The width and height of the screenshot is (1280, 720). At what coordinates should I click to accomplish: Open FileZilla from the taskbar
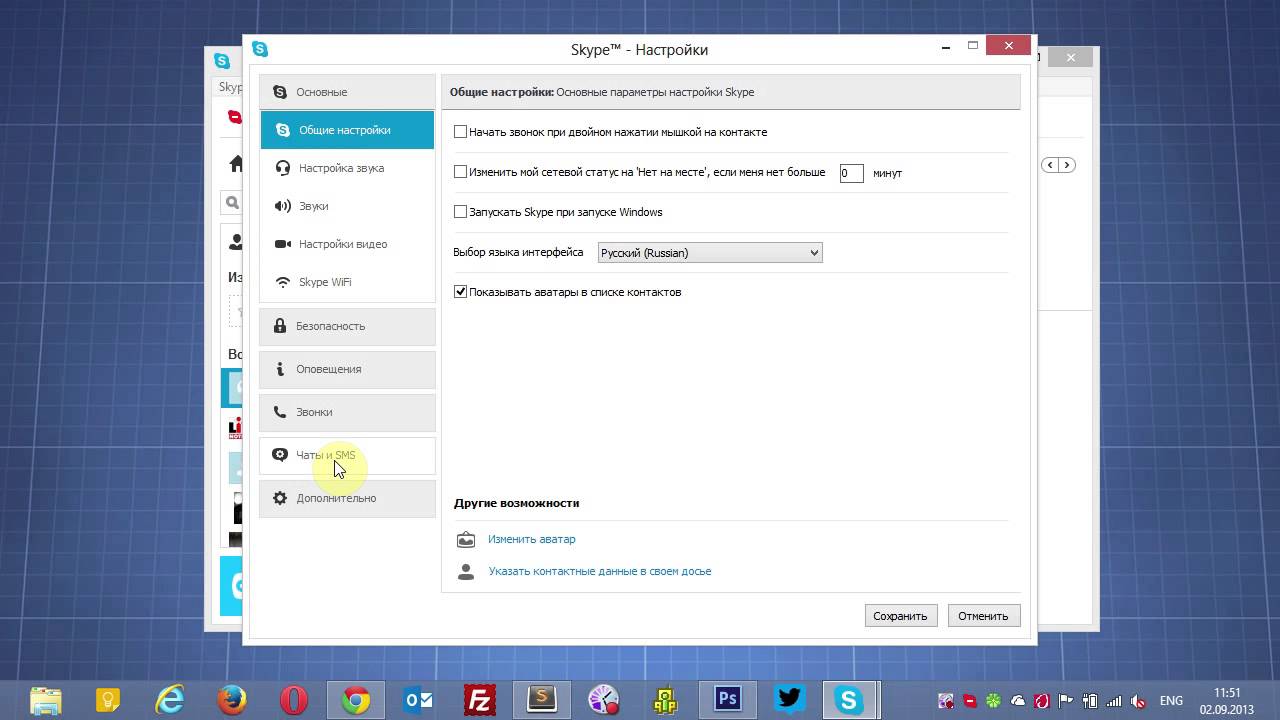point(480,700)
